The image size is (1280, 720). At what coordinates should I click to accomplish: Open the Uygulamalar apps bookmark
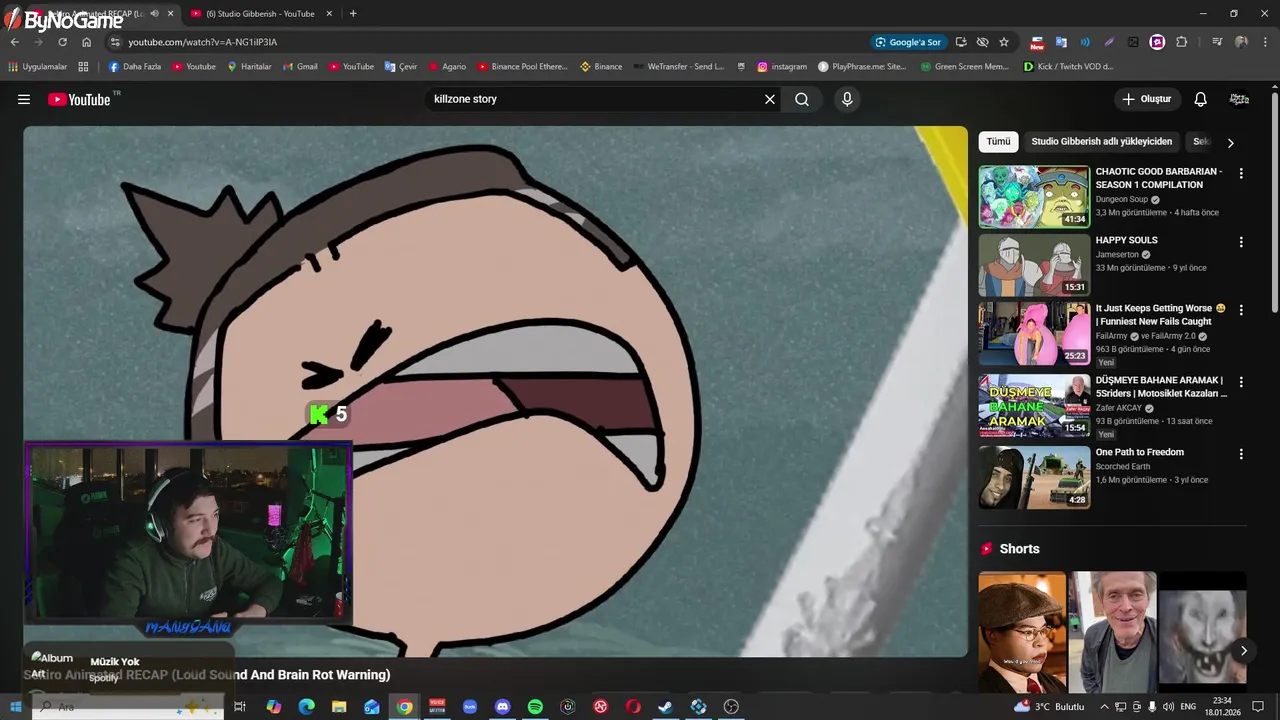[x=38, y=67]
